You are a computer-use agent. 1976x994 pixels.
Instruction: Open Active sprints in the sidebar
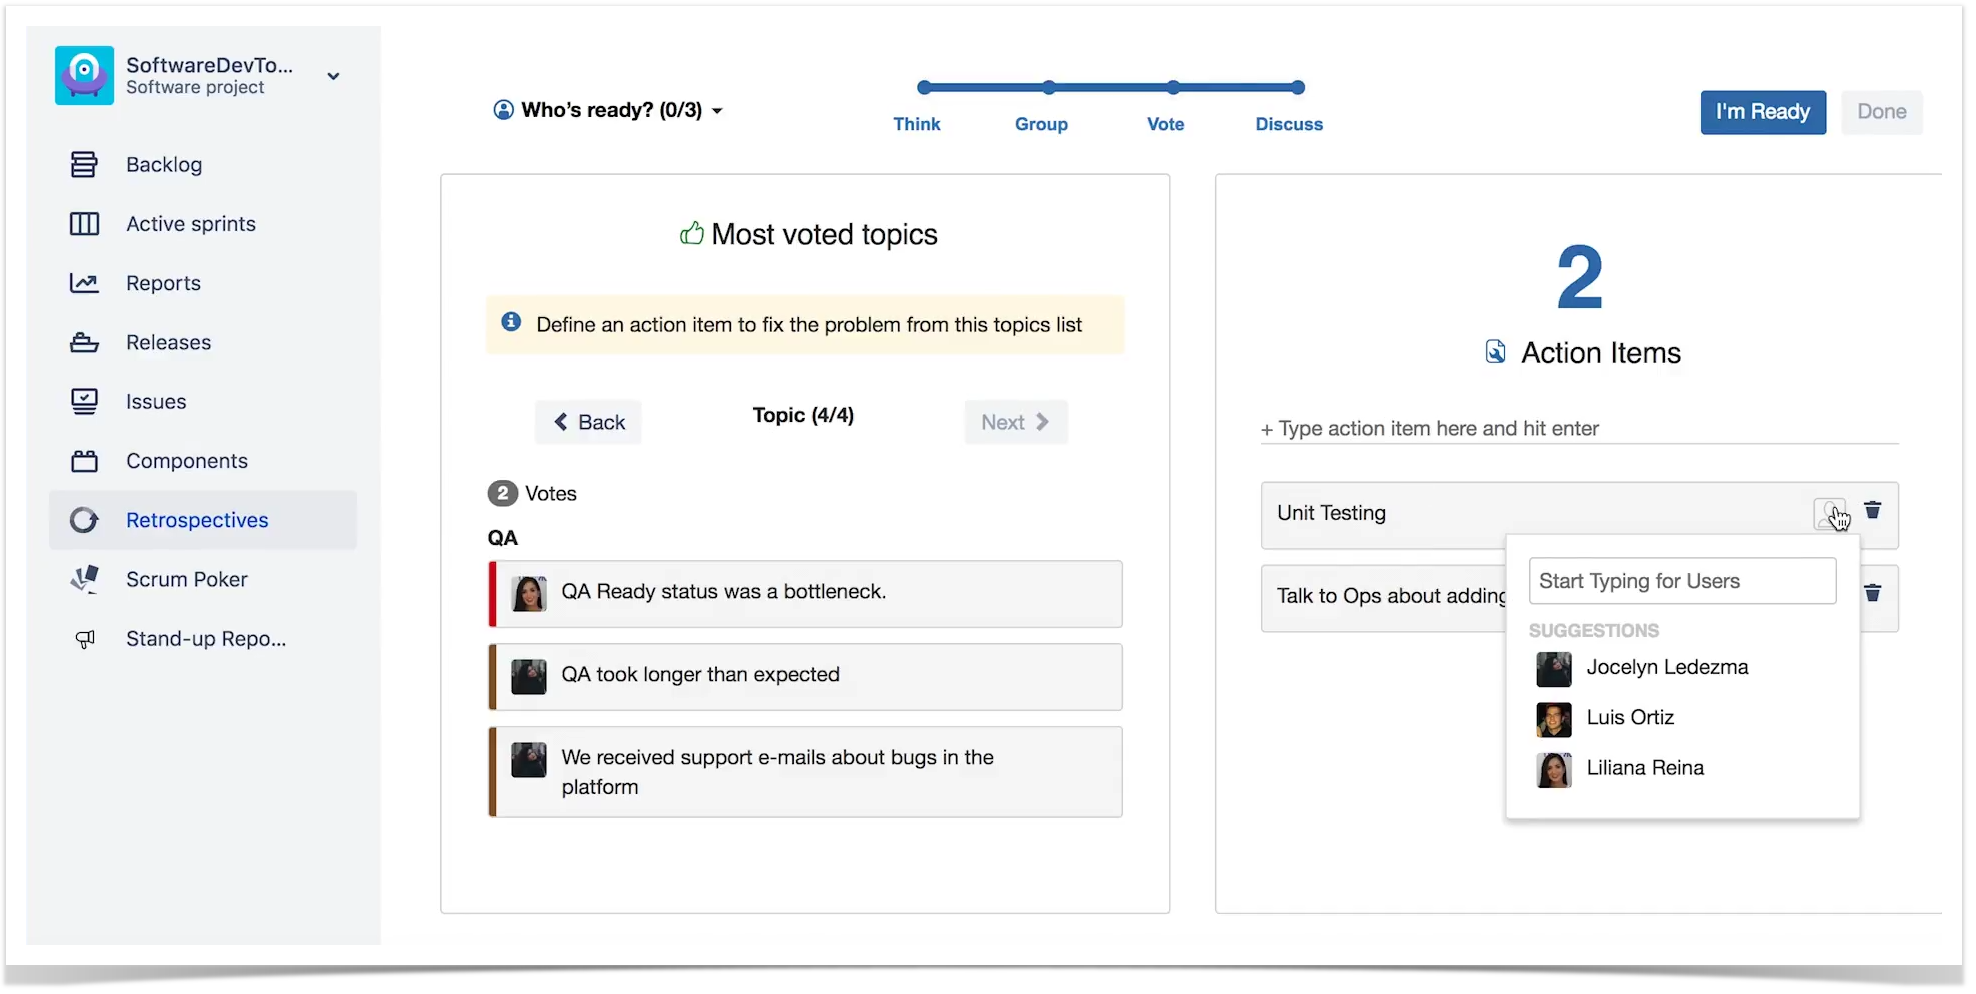coord(190,224)
